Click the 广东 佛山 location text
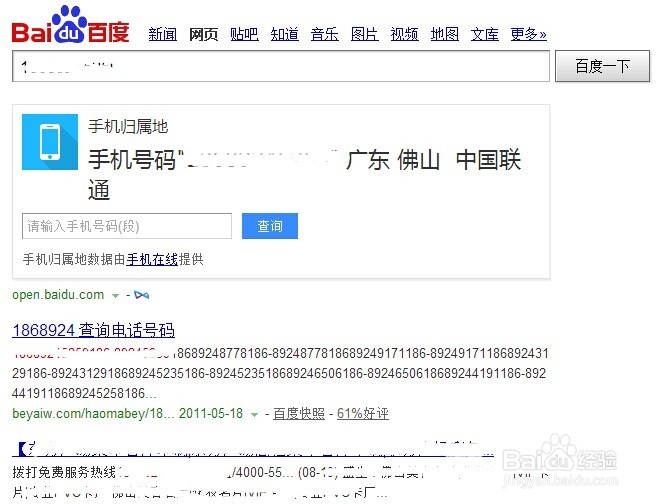 [x=392, y=160]
